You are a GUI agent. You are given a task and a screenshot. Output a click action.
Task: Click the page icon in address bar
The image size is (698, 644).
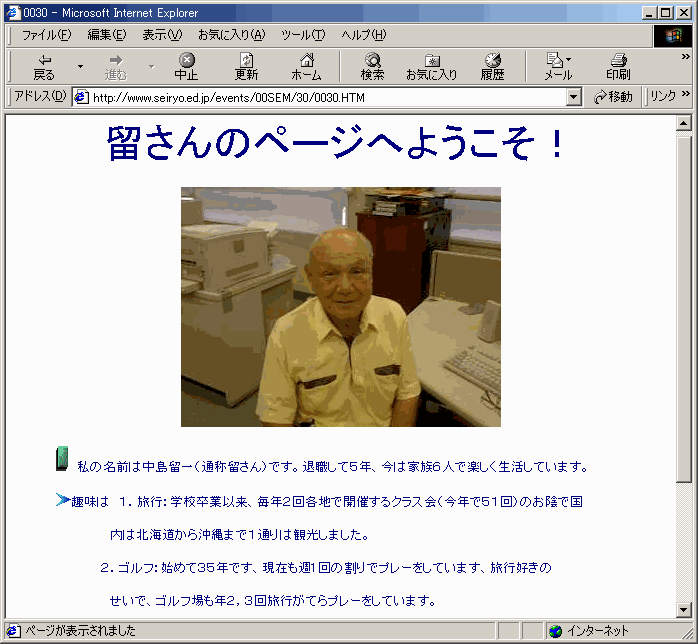point(81,97)
